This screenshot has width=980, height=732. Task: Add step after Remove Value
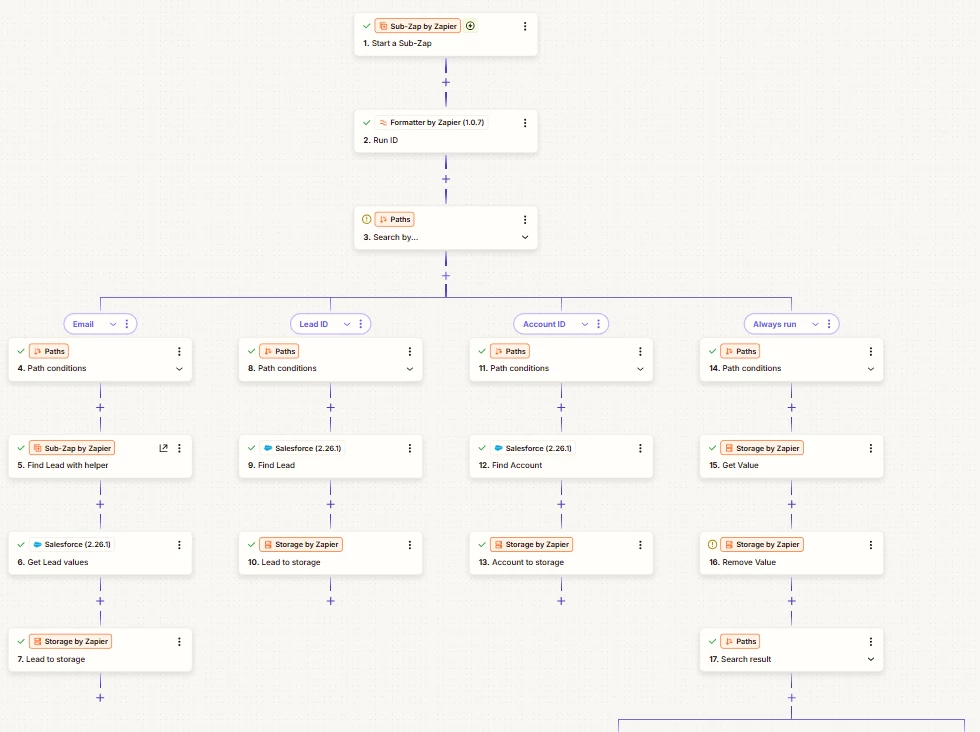[x=791, y=601]
